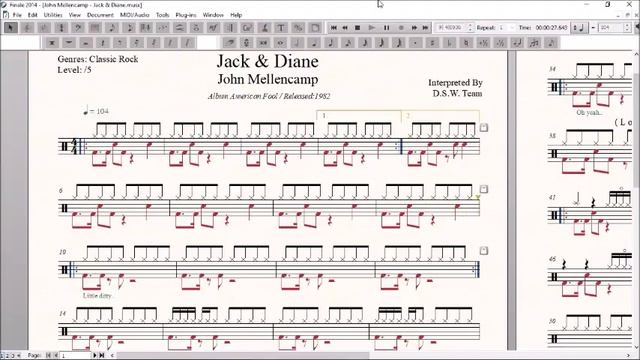This screenshot has width=640, height=360.
Task: Click the record button
Action: [x=401, y=28]
